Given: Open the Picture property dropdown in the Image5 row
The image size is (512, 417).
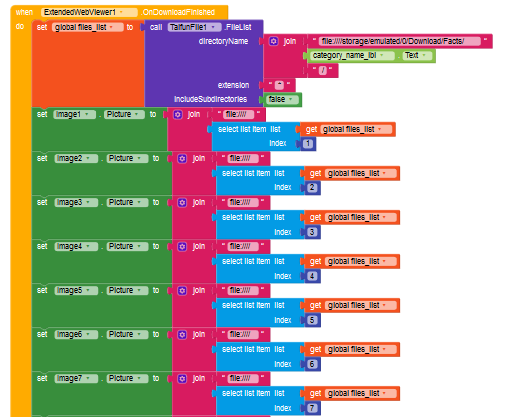Looking at the screenshot, I should (127, 290).
